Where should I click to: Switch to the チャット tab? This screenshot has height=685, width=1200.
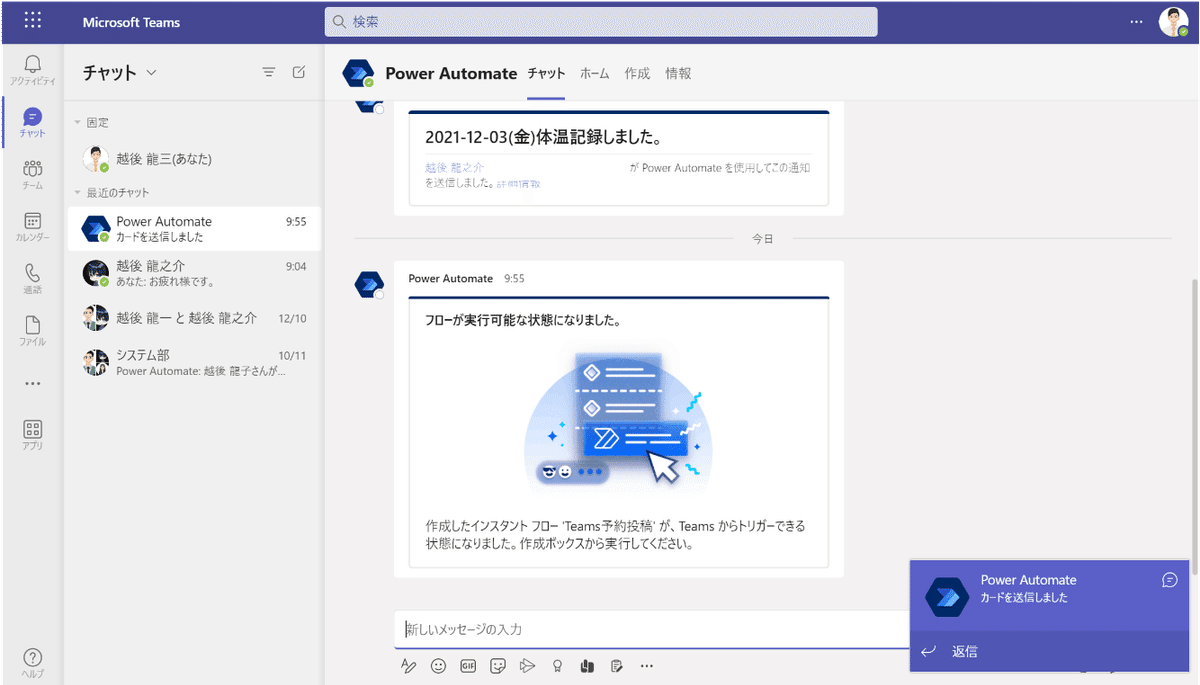point(546,73)
